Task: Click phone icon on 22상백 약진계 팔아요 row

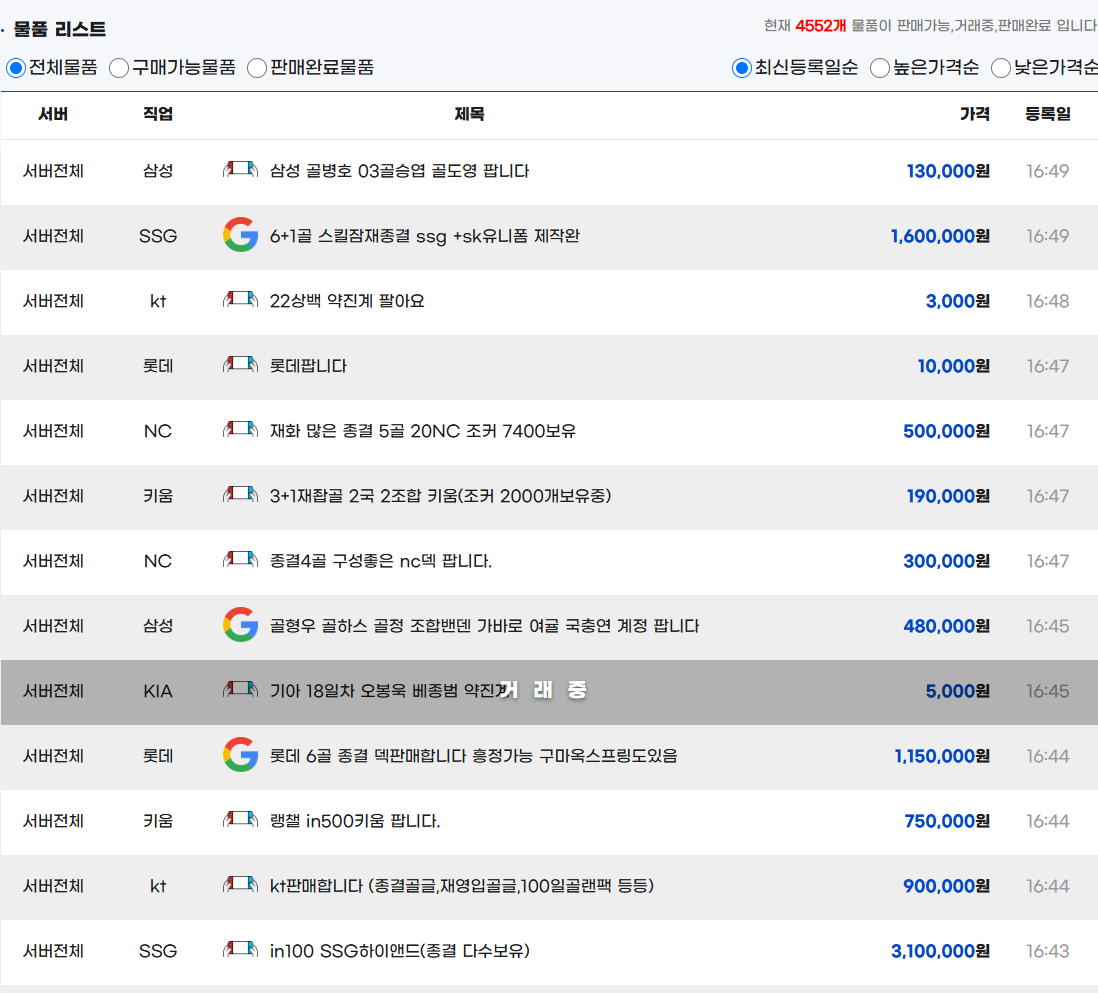Action: (x=240, y=300)
